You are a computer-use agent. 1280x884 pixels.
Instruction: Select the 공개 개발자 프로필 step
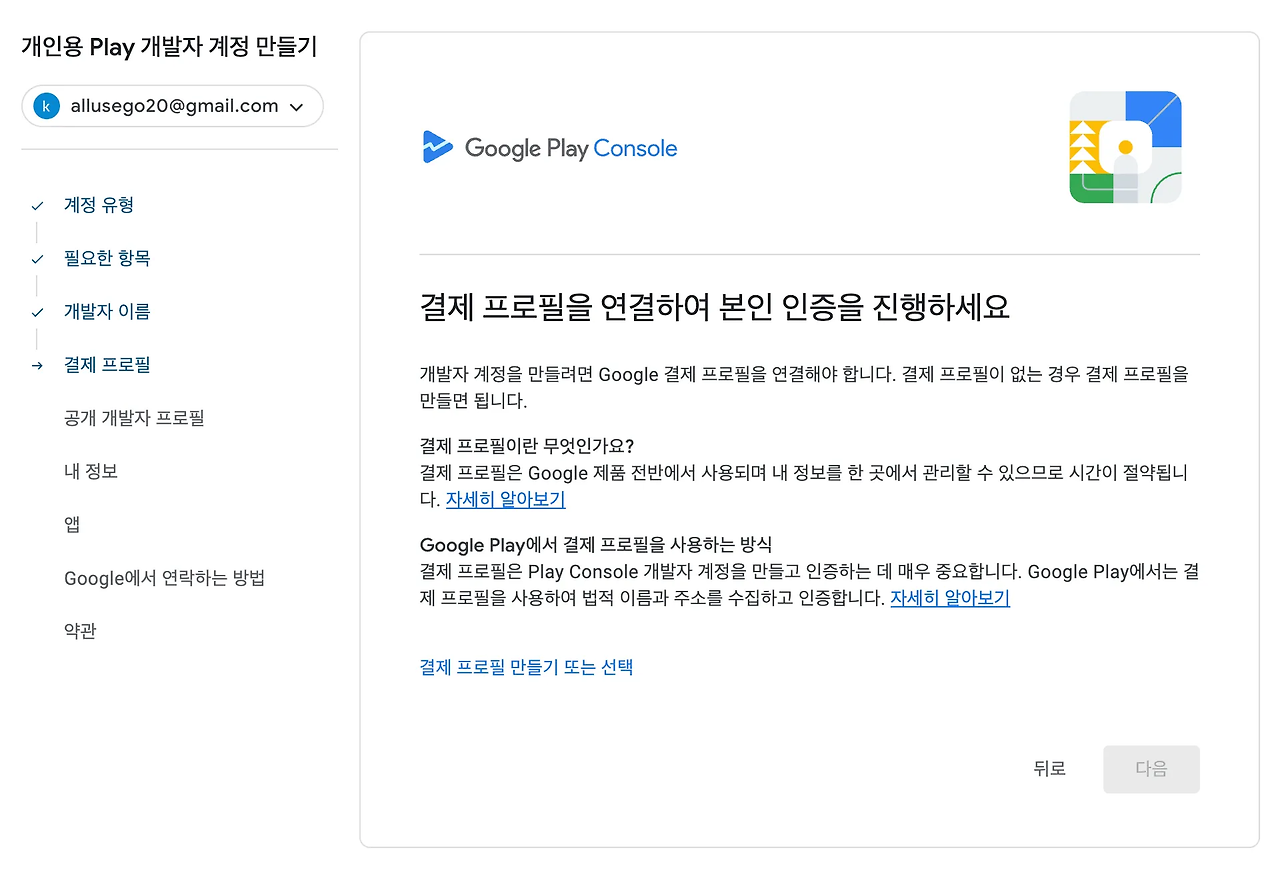tap(134, 418)
